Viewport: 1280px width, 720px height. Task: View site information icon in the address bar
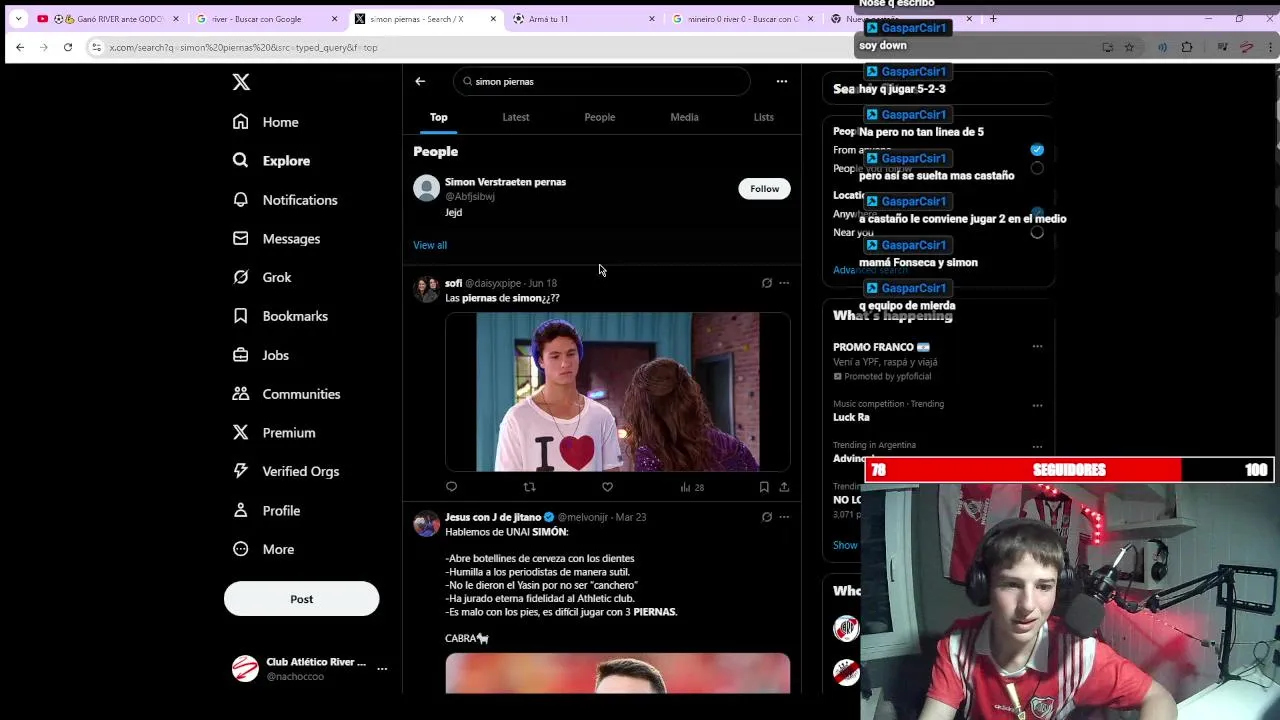coord(96,47)
